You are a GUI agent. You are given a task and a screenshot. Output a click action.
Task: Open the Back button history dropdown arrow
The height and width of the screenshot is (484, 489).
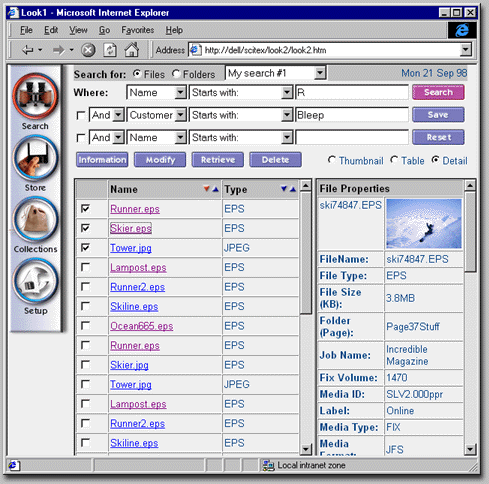click(x=40, y=50)
